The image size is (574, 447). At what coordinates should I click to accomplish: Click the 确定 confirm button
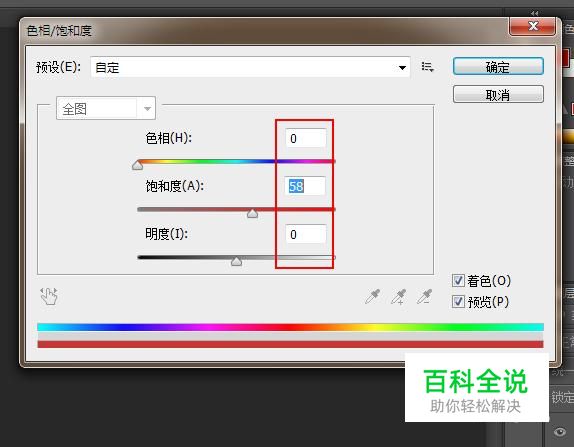[498, 67]
